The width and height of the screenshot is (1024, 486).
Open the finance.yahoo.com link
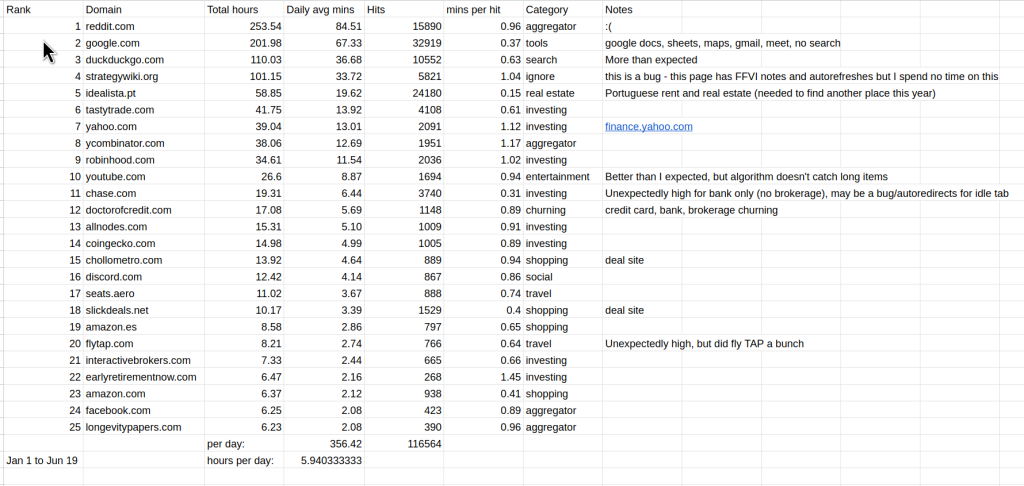[x=648, y=127]
